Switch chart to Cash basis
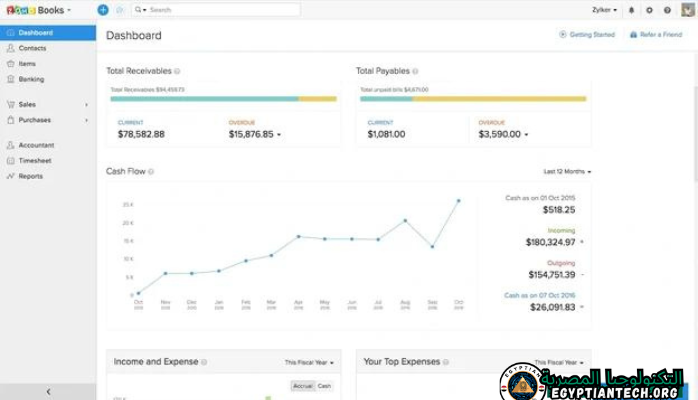Viewport: 698px width, 400px height. click(324, 385)
